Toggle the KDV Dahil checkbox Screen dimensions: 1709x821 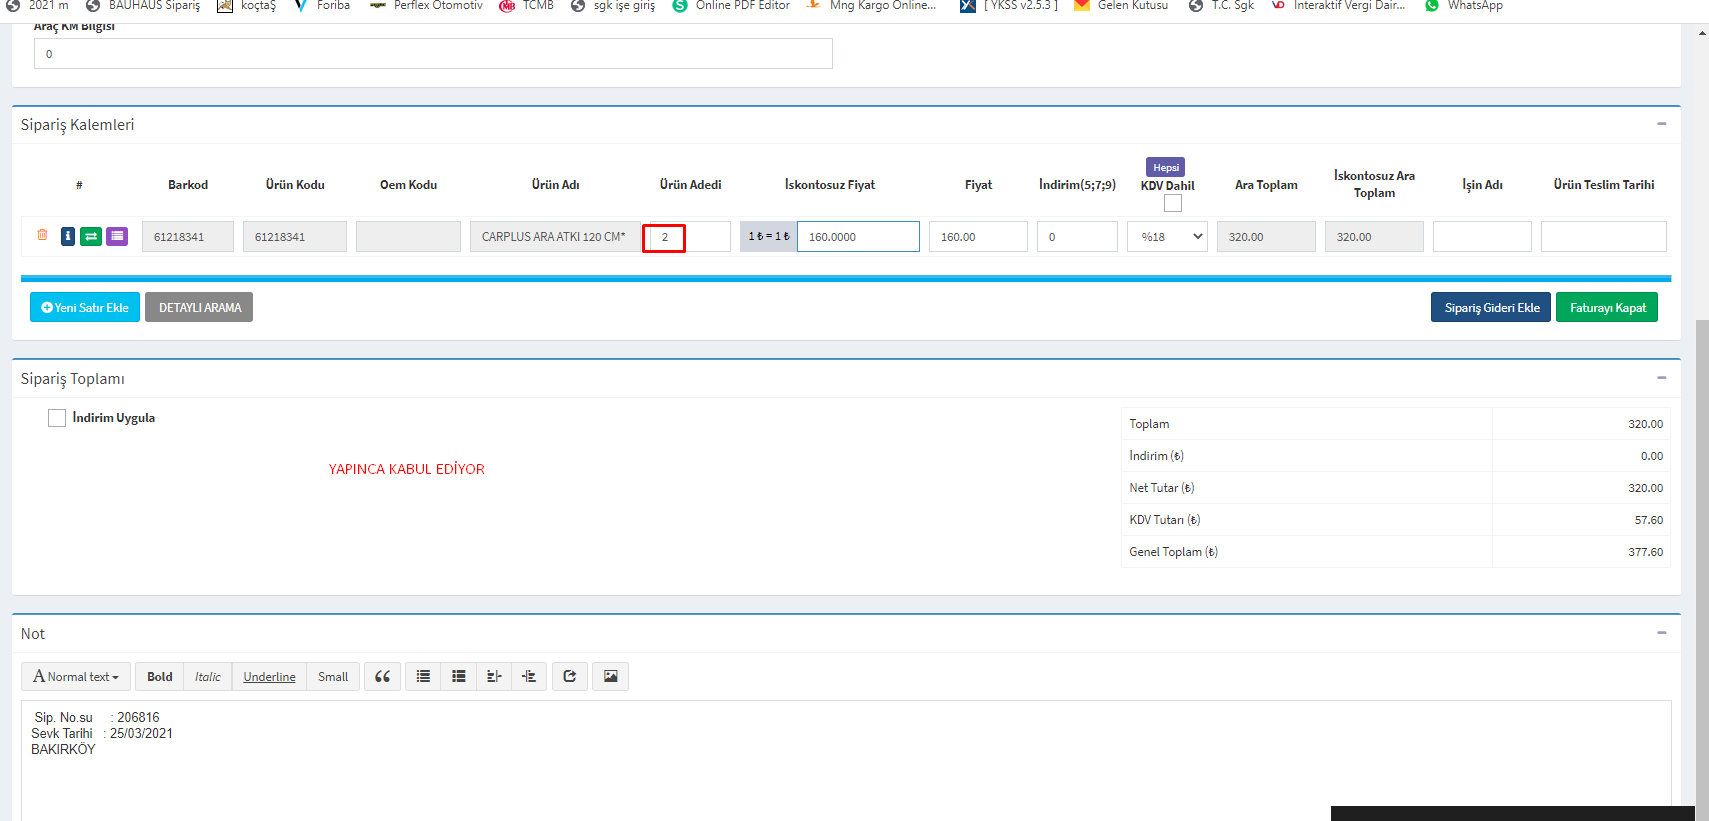1173,204
